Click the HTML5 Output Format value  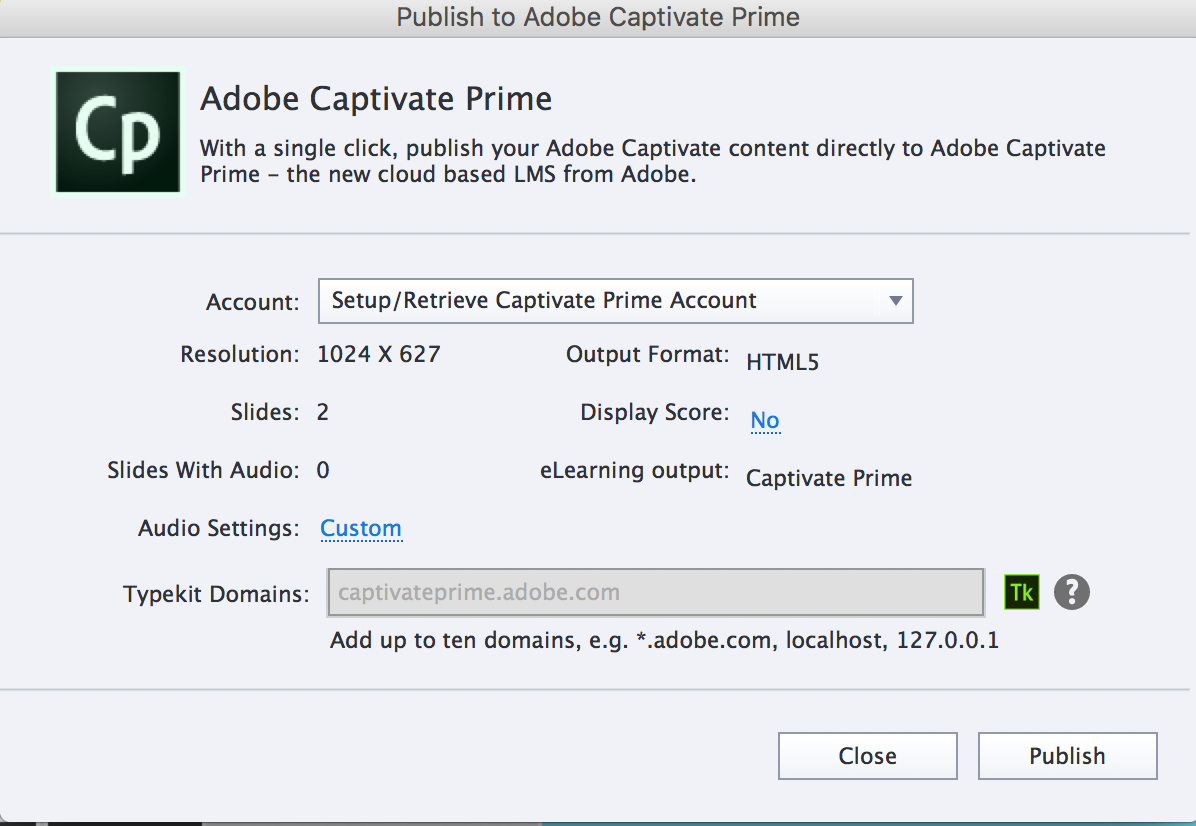782,361
